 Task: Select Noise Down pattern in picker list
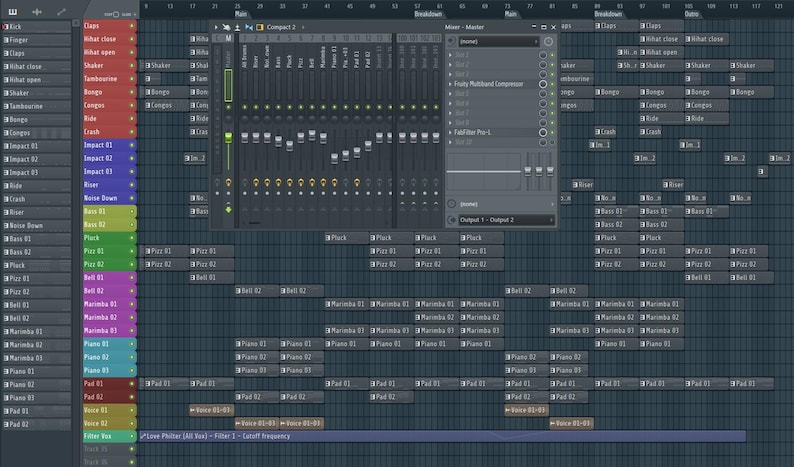click(36, 225)
